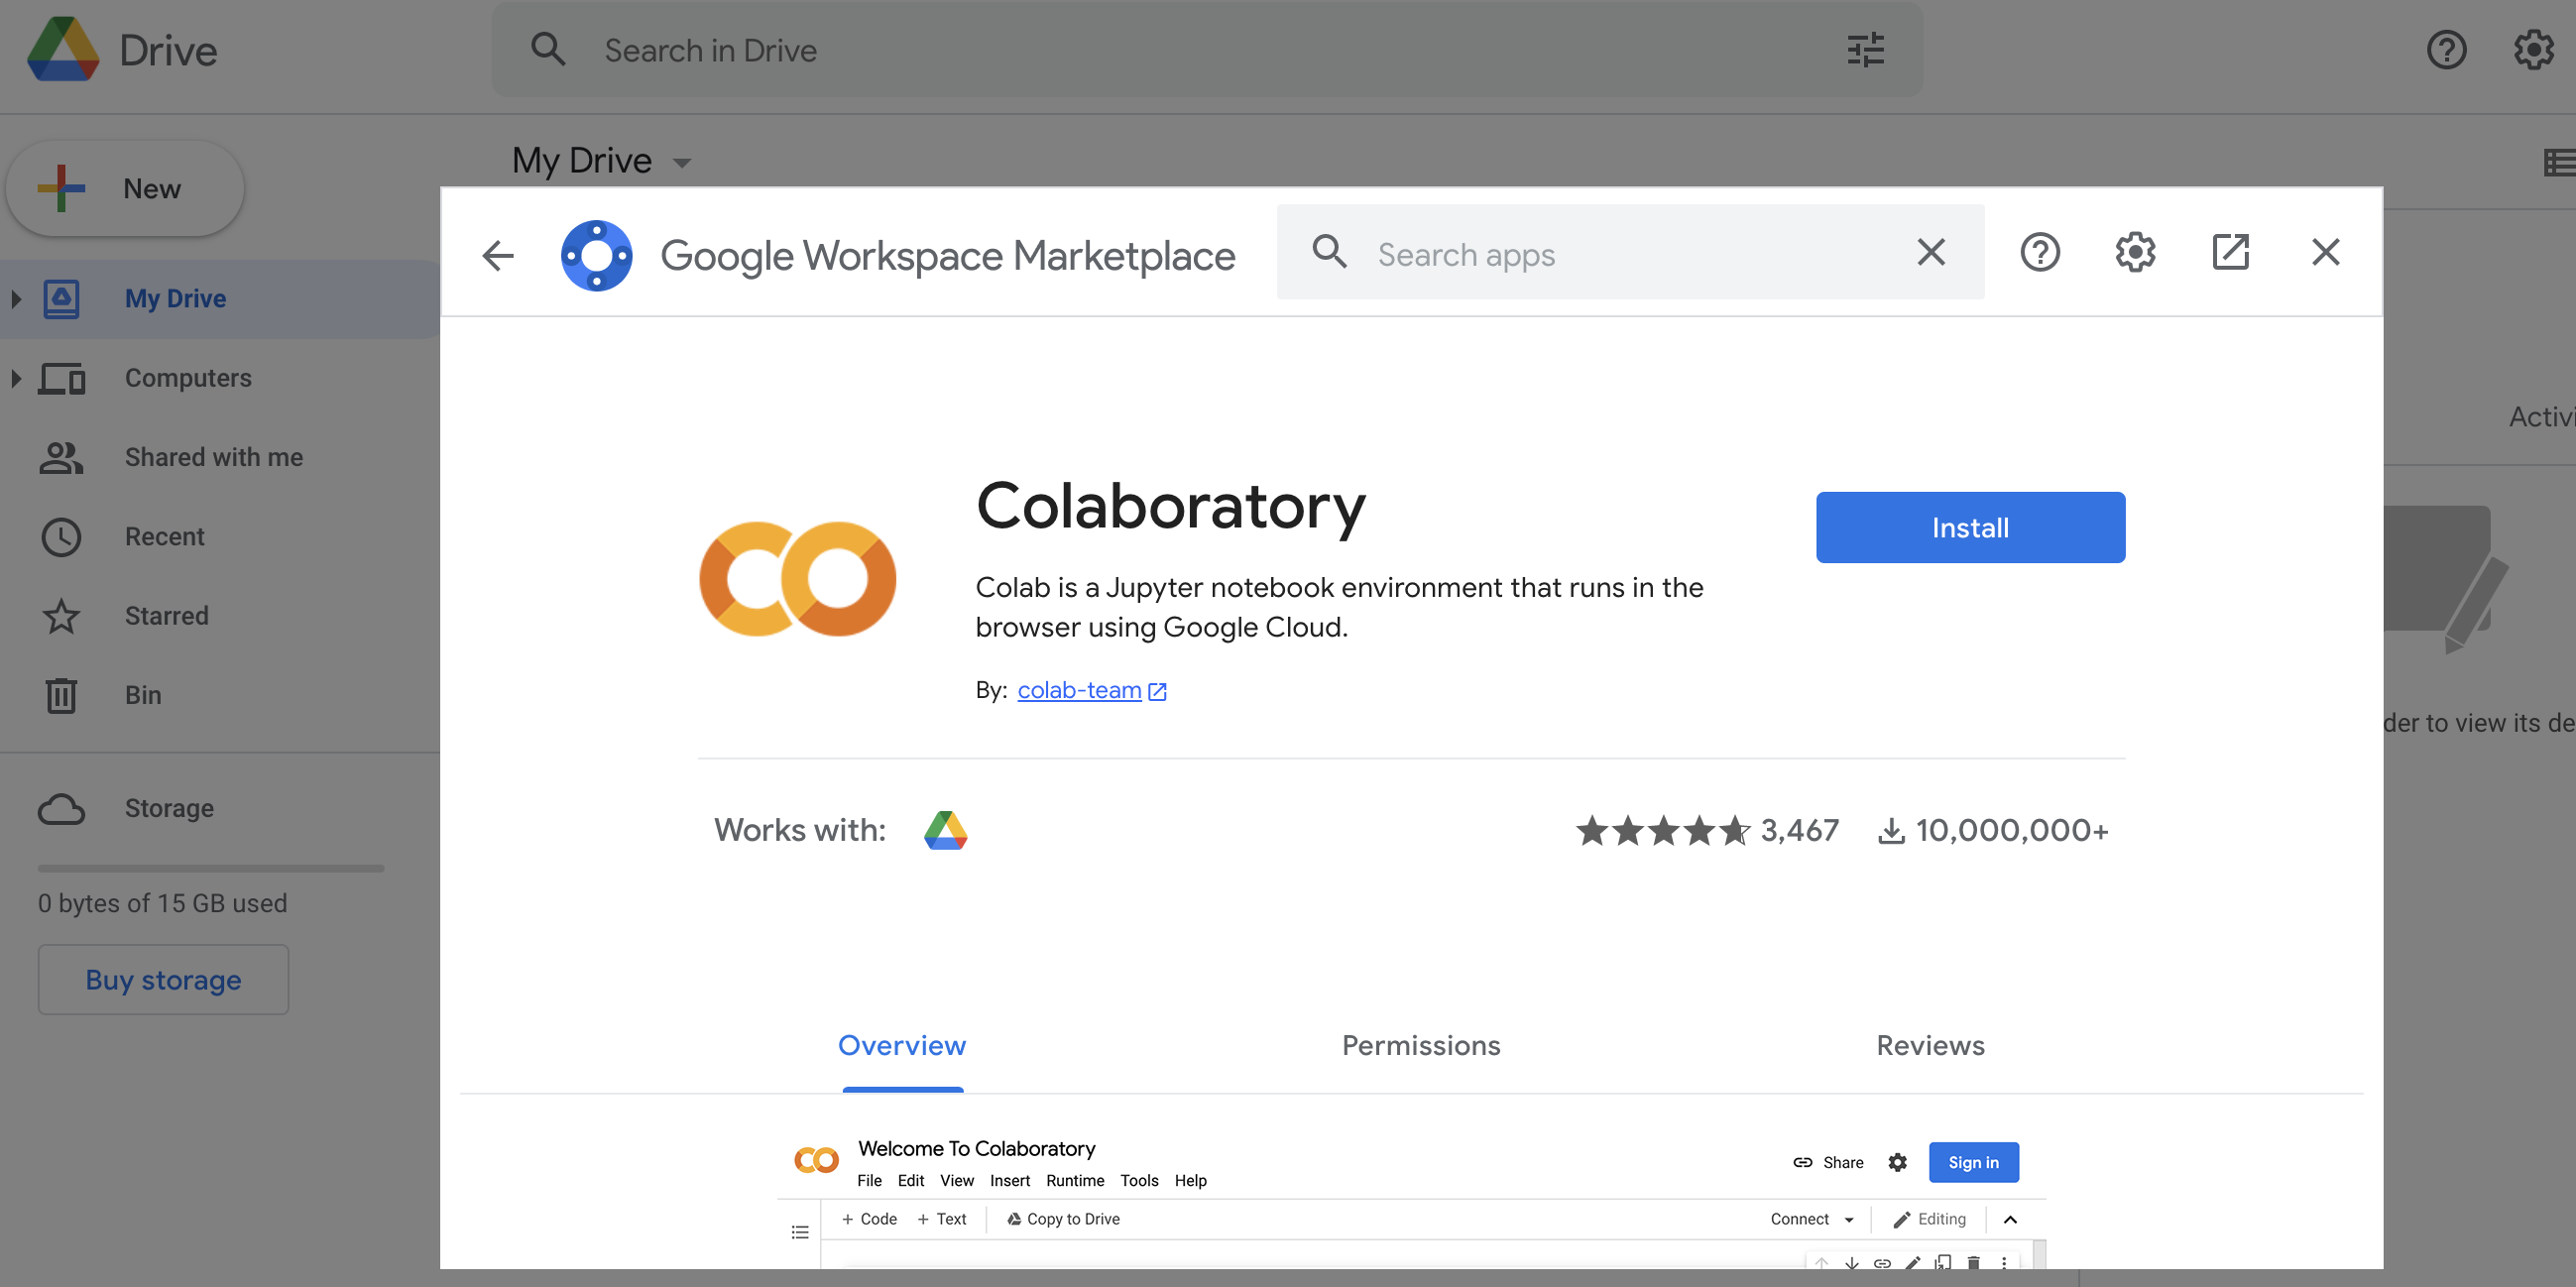This screenshot has width=2576, height=1287.
Task: Click the Buy storage button
Action: point(163,980)
